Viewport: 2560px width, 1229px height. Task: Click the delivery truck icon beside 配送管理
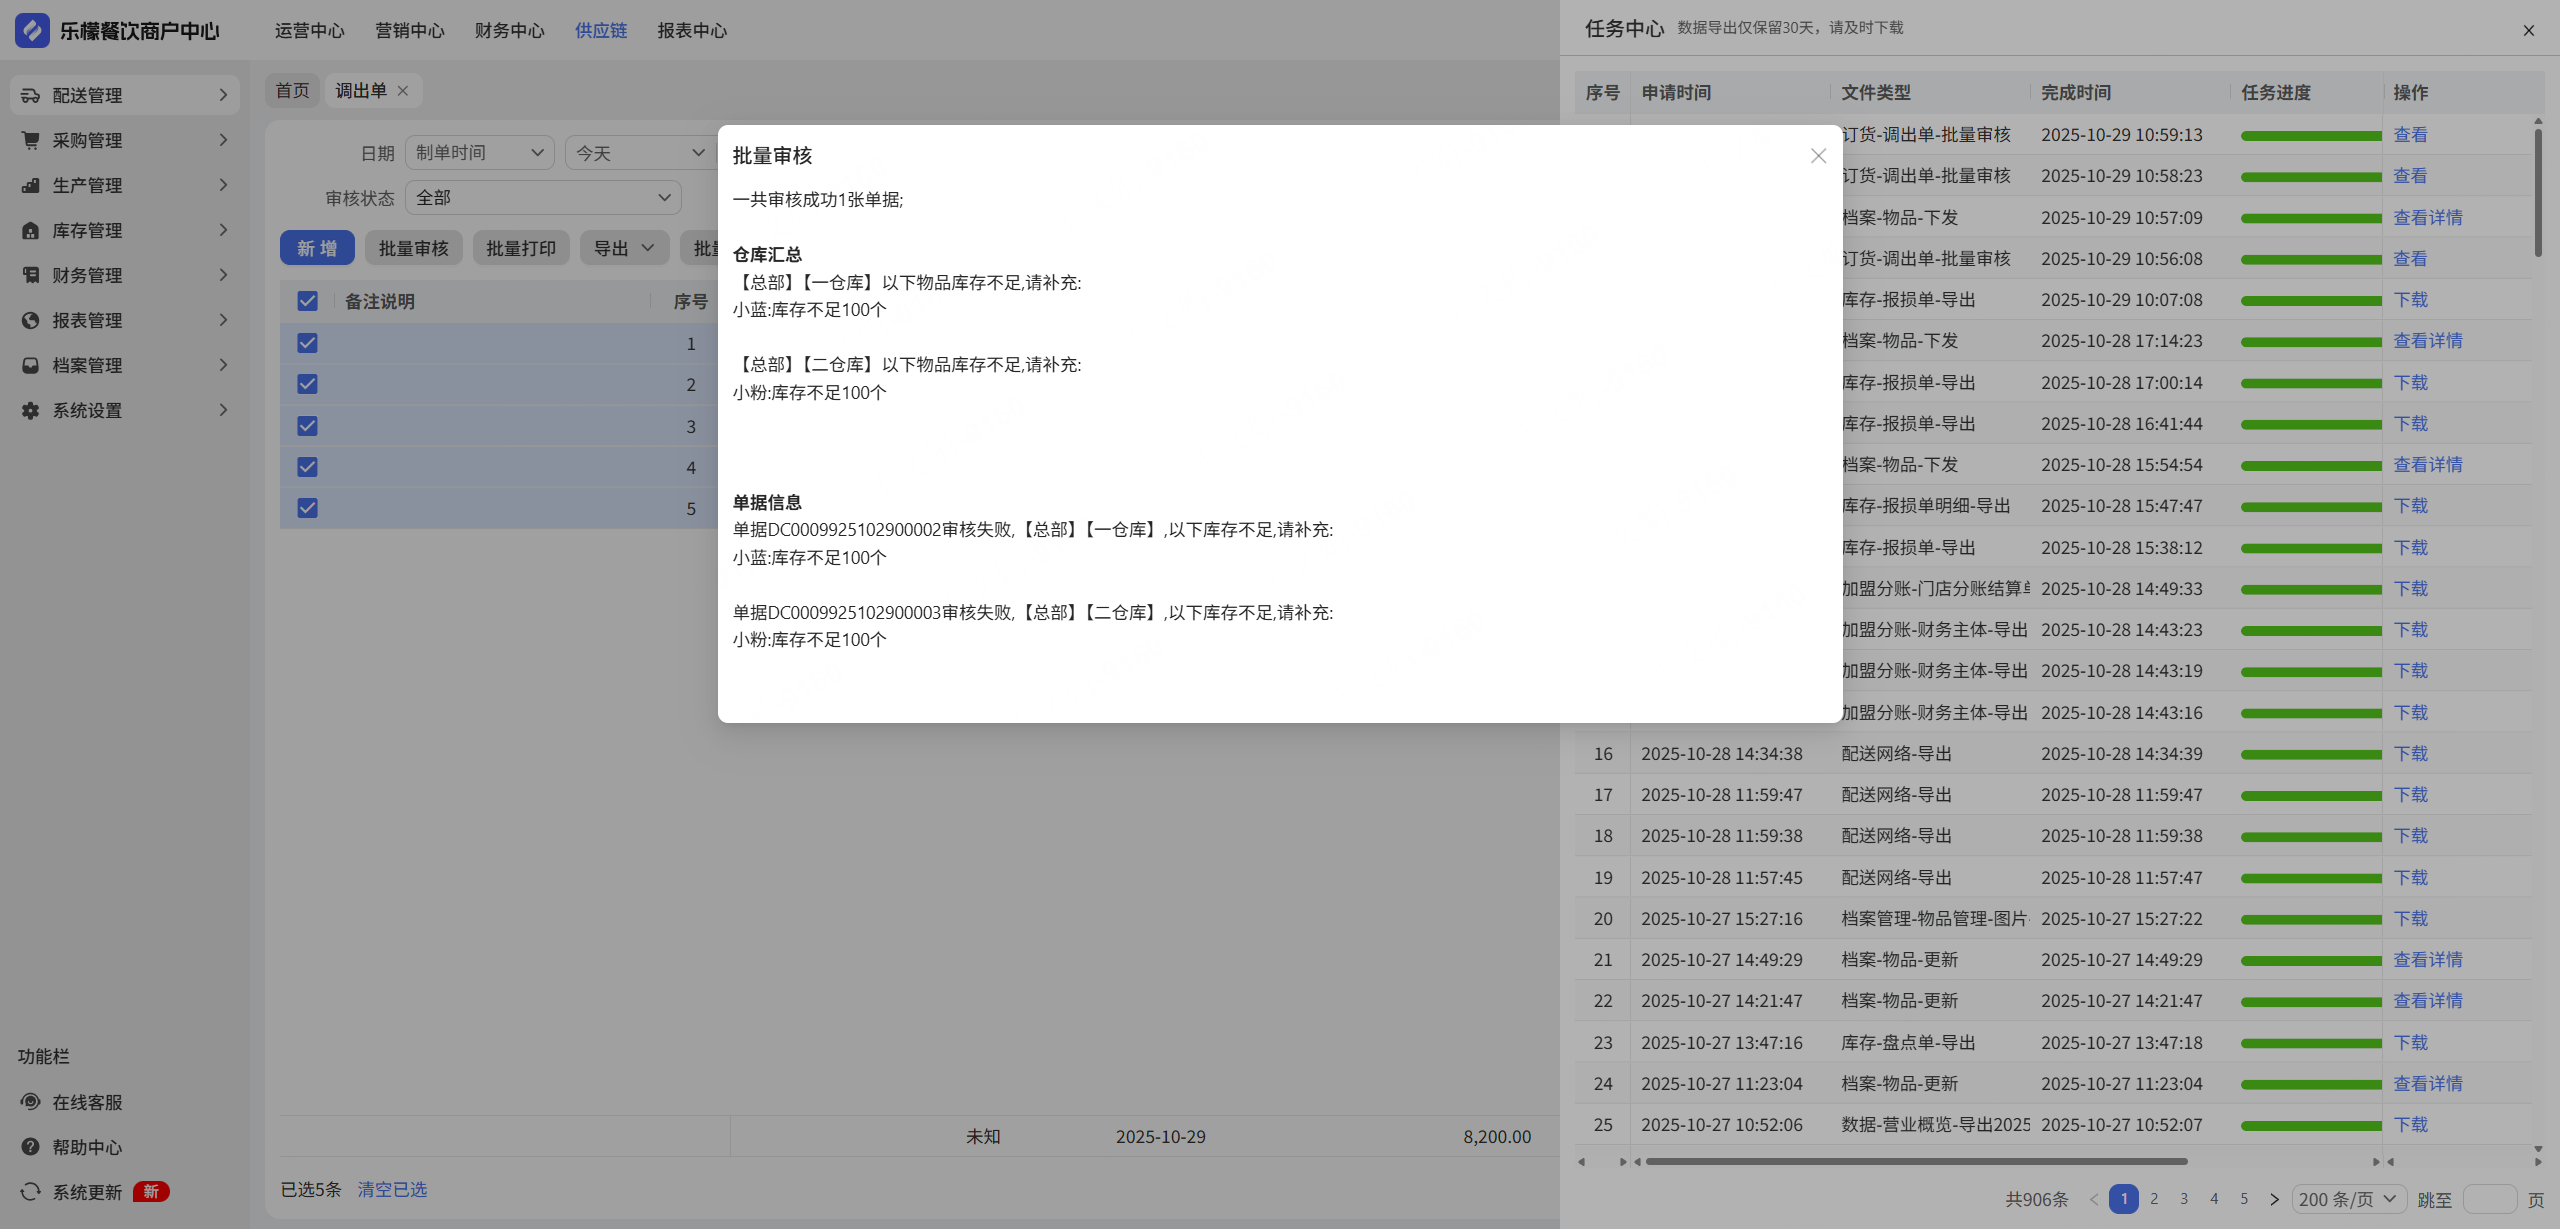(x=31, y=95)
